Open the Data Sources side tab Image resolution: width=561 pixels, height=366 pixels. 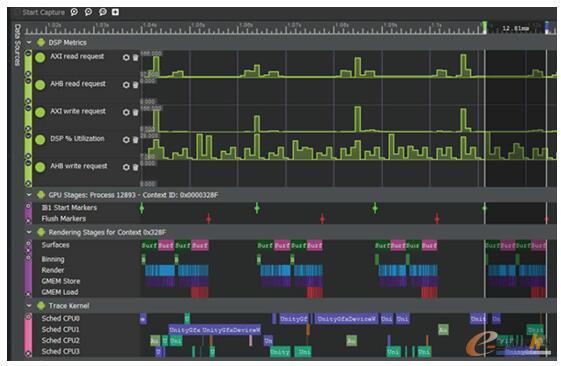point(17,45)
